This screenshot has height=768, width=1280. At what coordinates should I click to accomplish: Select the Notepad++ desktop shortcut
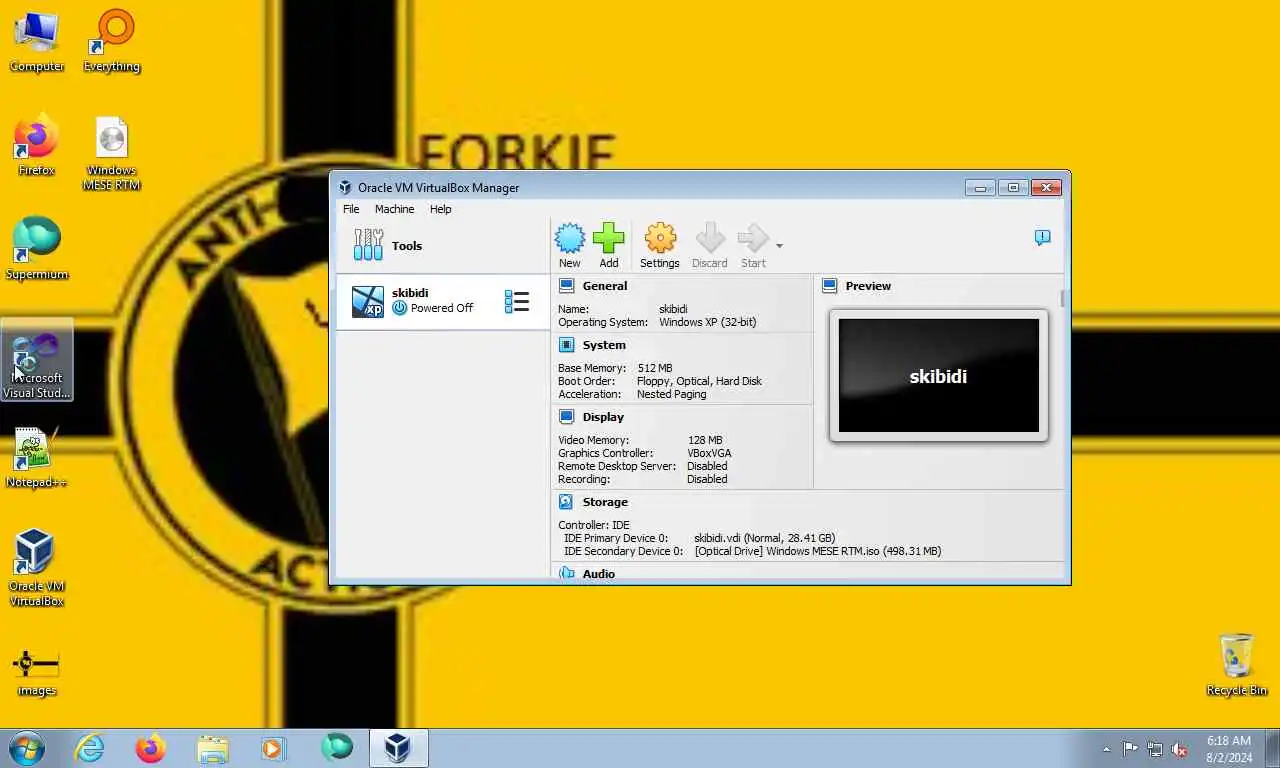pyautogui.click(x=37, y=458)
